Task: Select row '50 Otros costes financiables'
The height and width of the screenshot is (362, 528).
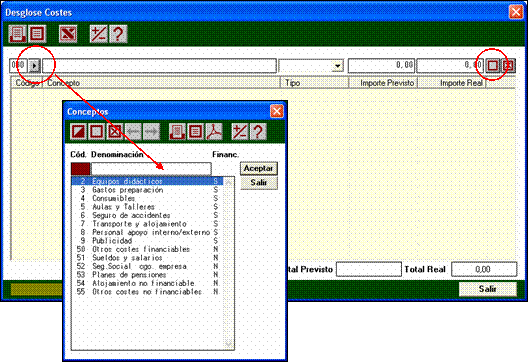Action: click(x=147, y=249)
